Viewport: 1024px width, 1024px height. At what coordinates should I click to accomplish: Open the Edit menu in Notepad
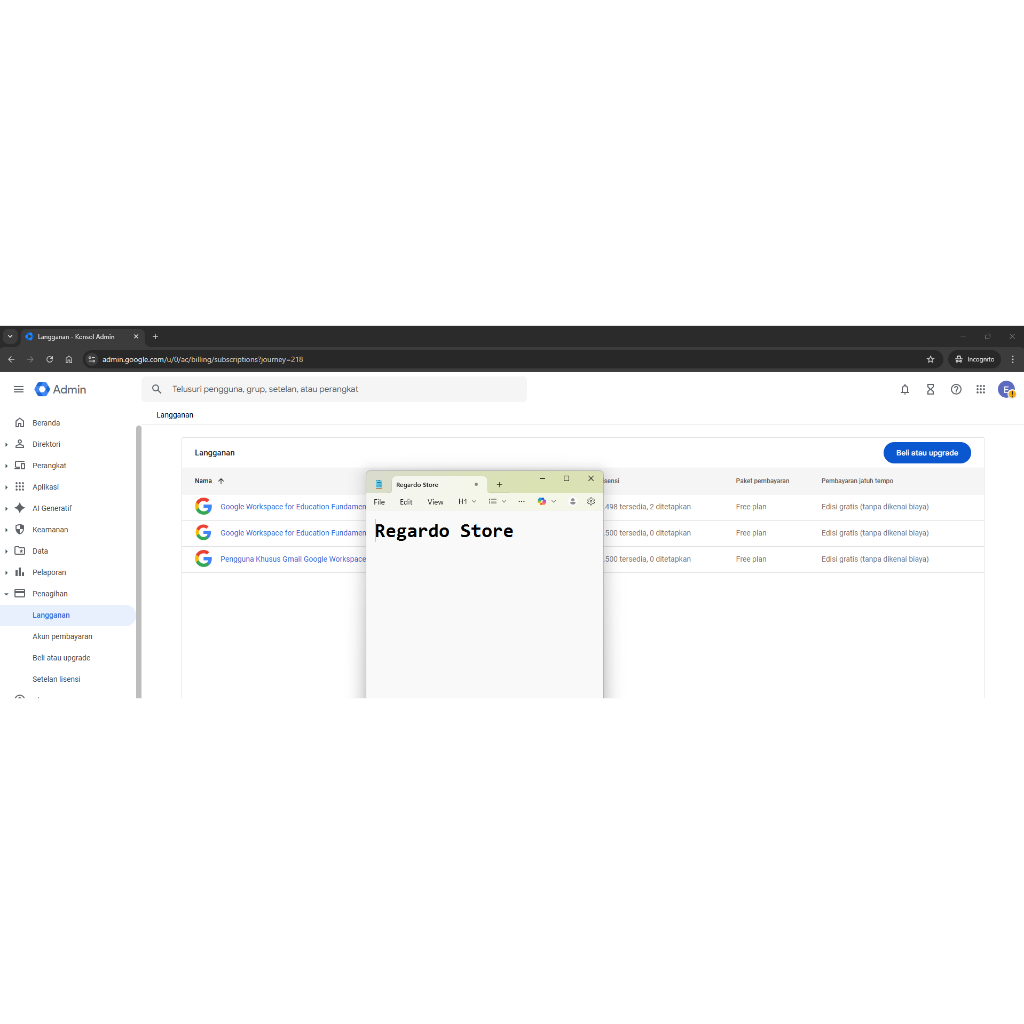point(406,501)
